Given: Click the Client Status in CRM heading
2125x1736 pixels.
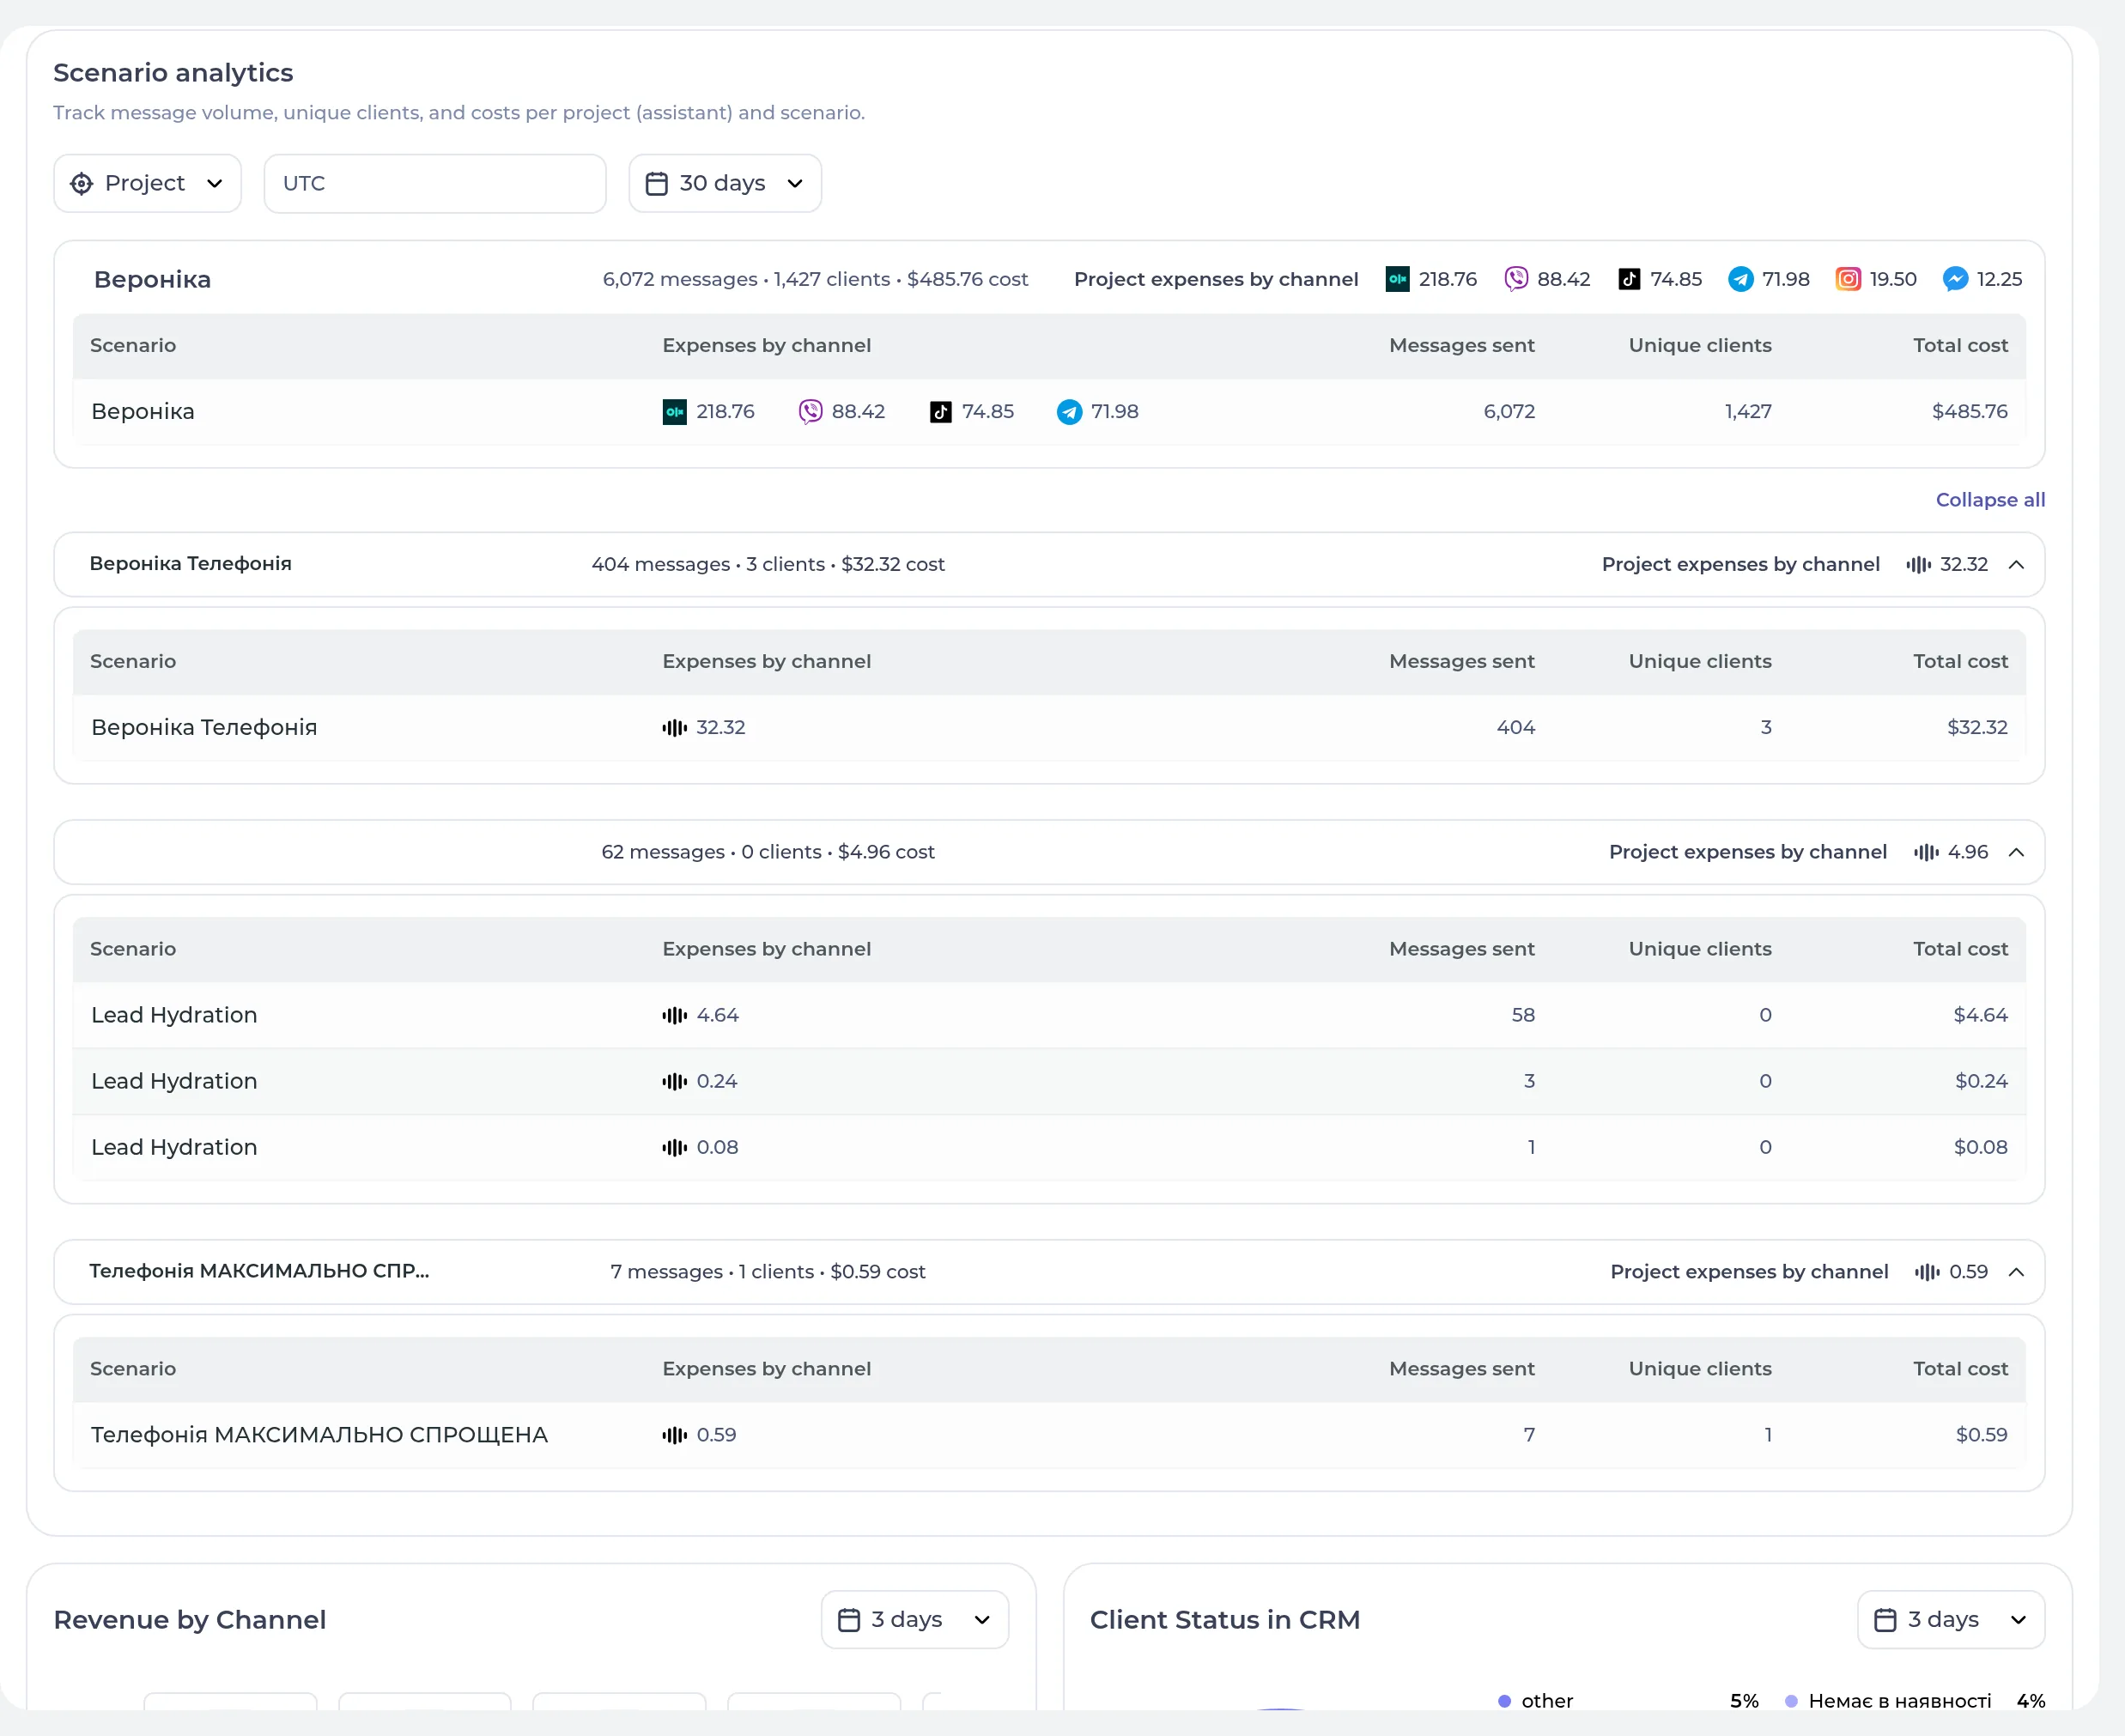Looking at the screenshot, I should point(1225,1620).
